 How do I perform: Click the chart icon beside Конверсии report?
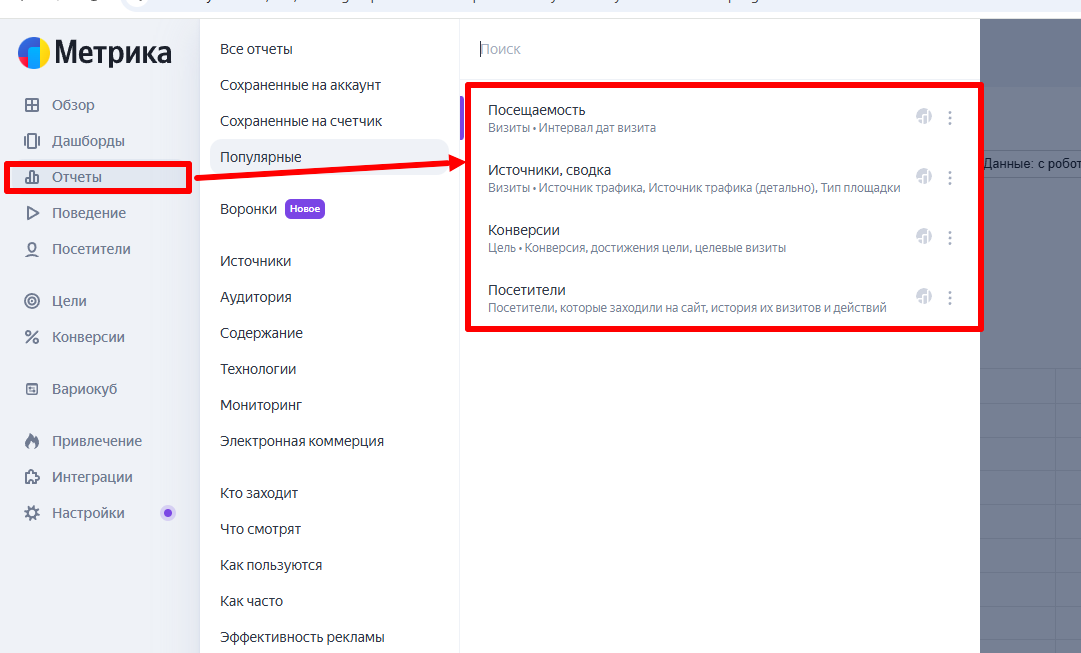coord(924,237)
